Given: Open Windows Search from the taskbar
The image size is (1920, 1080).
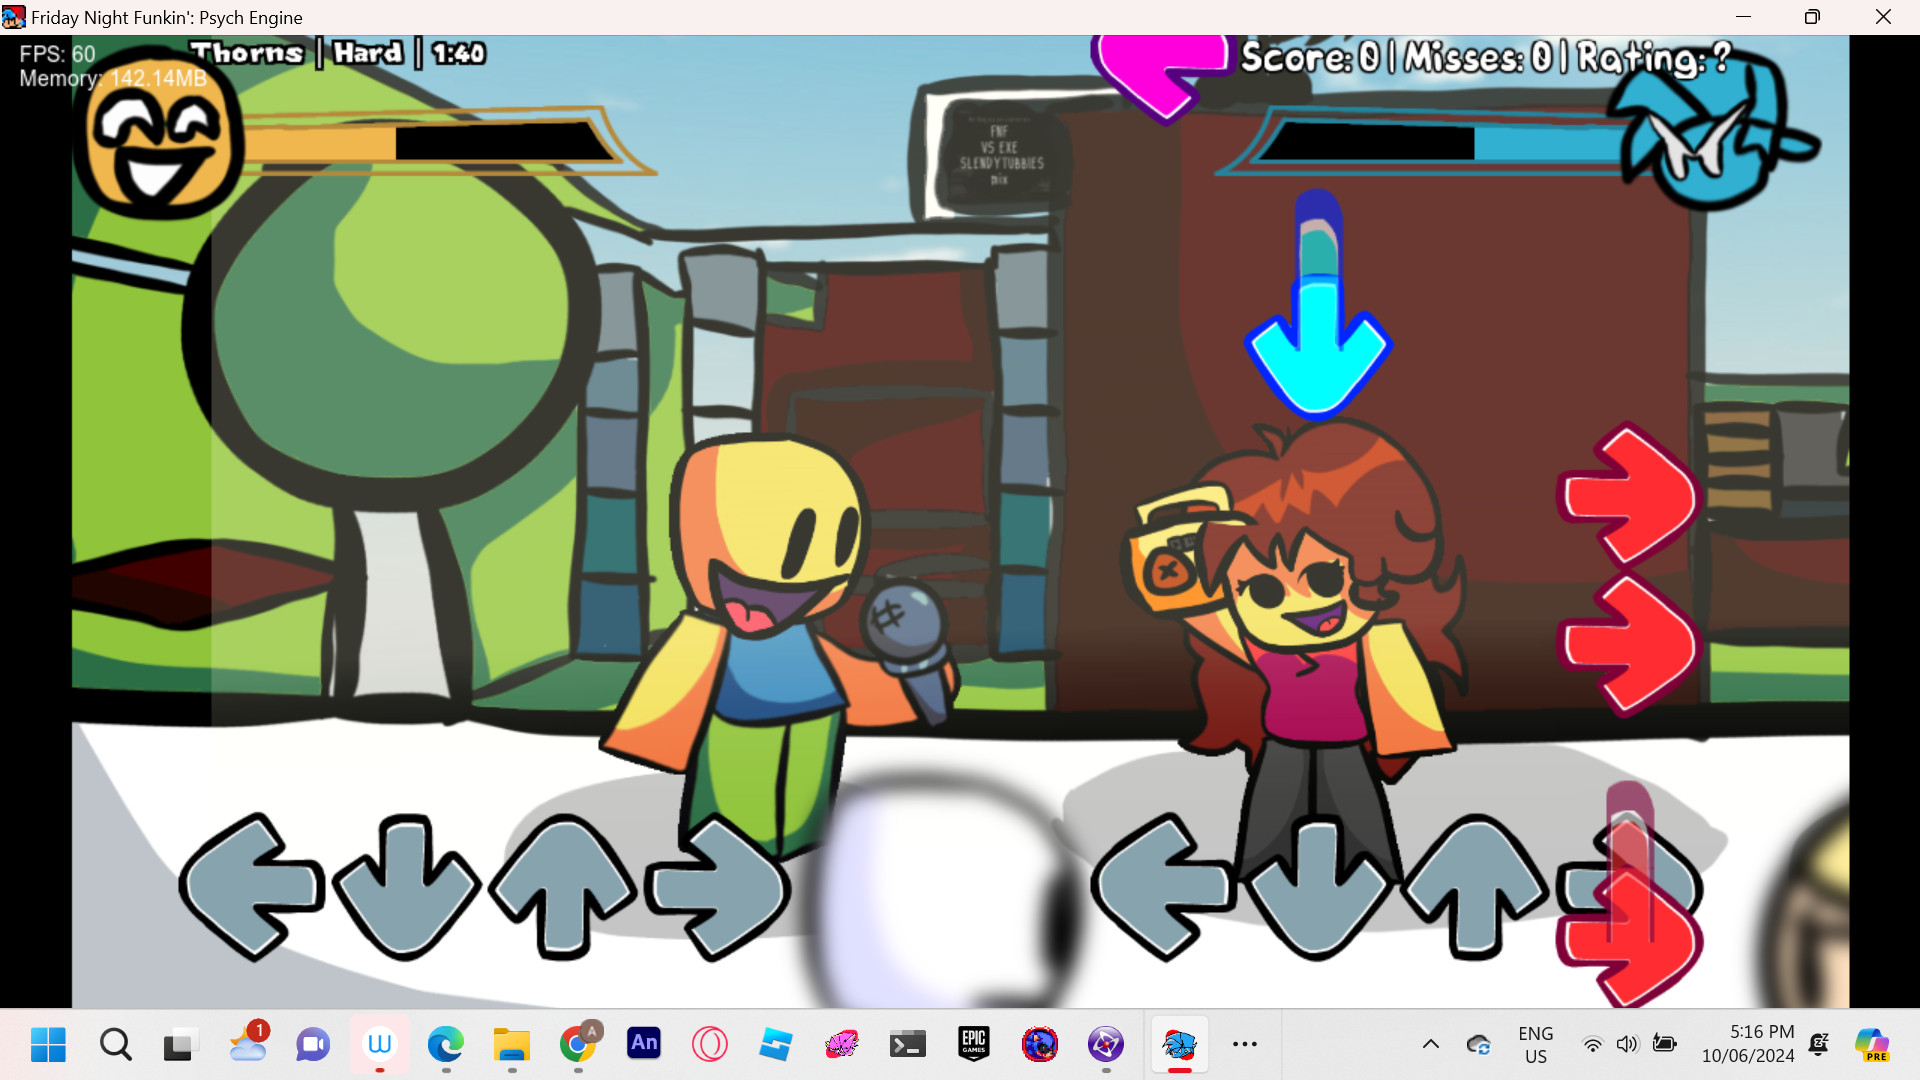Looking at the screenshot, I should pos(116,1044).
